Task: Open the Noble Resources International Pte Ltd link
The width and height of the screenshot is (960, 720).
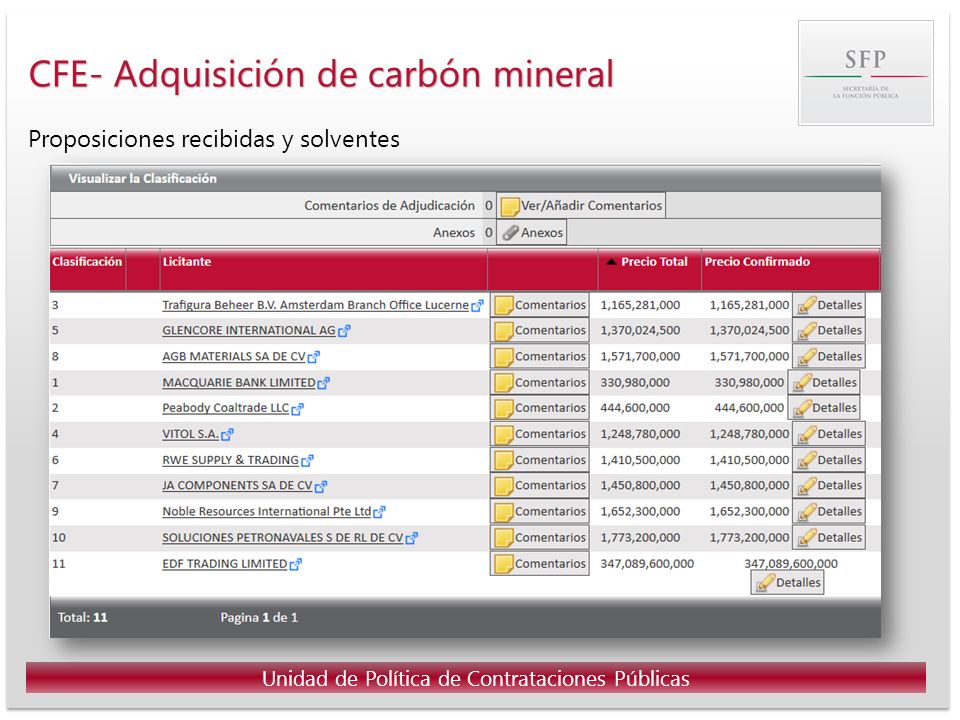Action: point(267,511)
